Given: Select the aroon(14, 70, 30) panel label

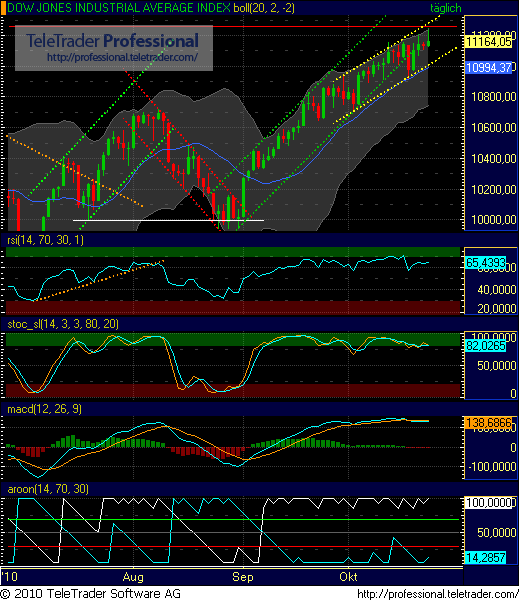Looking at the screenshot, I should (48, 489).
